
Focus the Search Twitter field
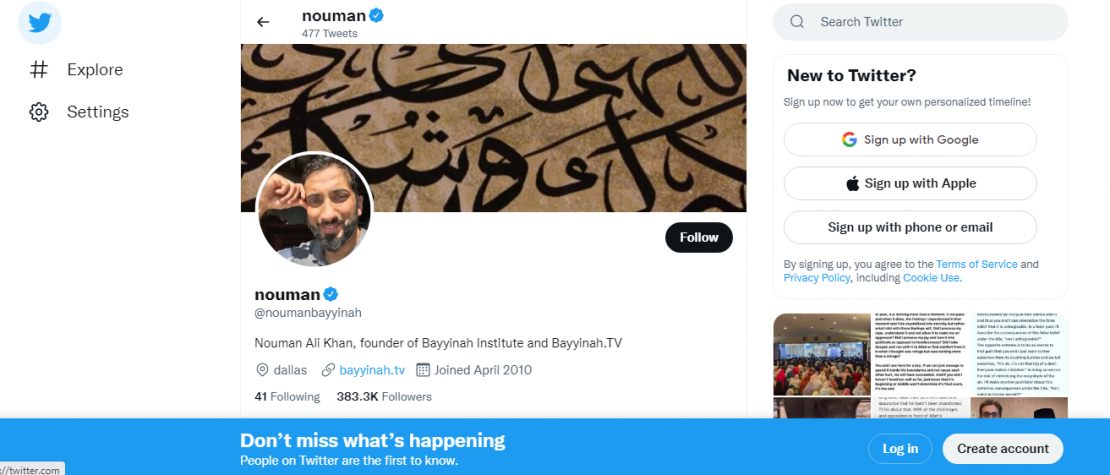(930, 22)
